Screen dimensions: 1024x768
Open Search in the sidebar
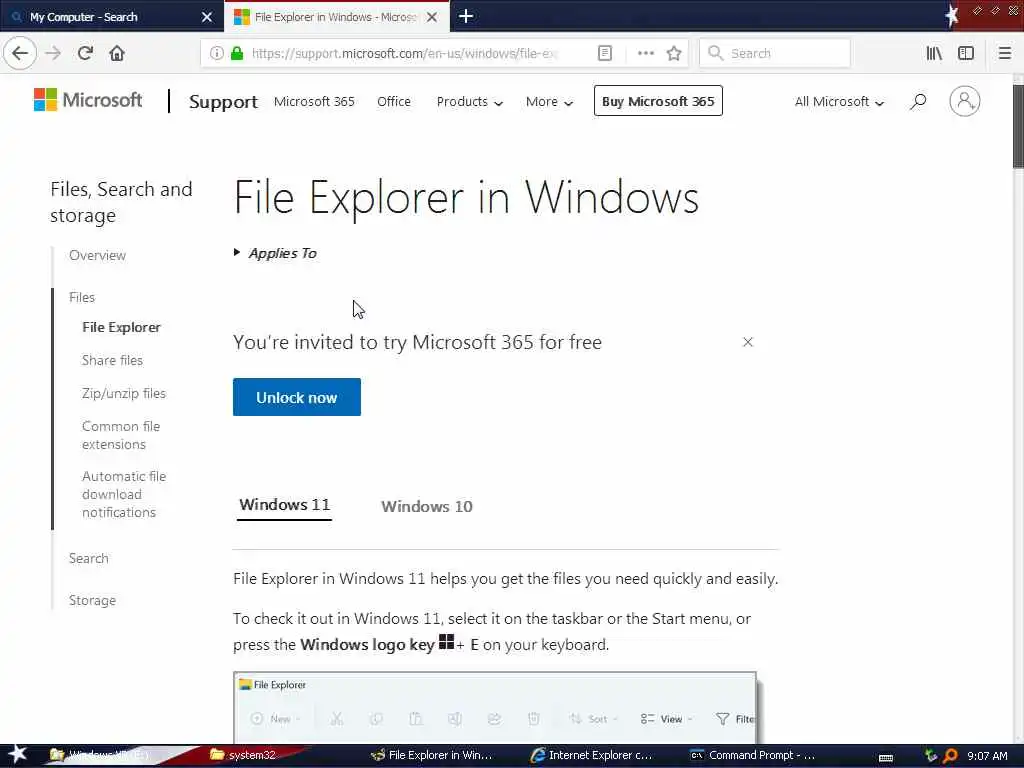point(89,558)
